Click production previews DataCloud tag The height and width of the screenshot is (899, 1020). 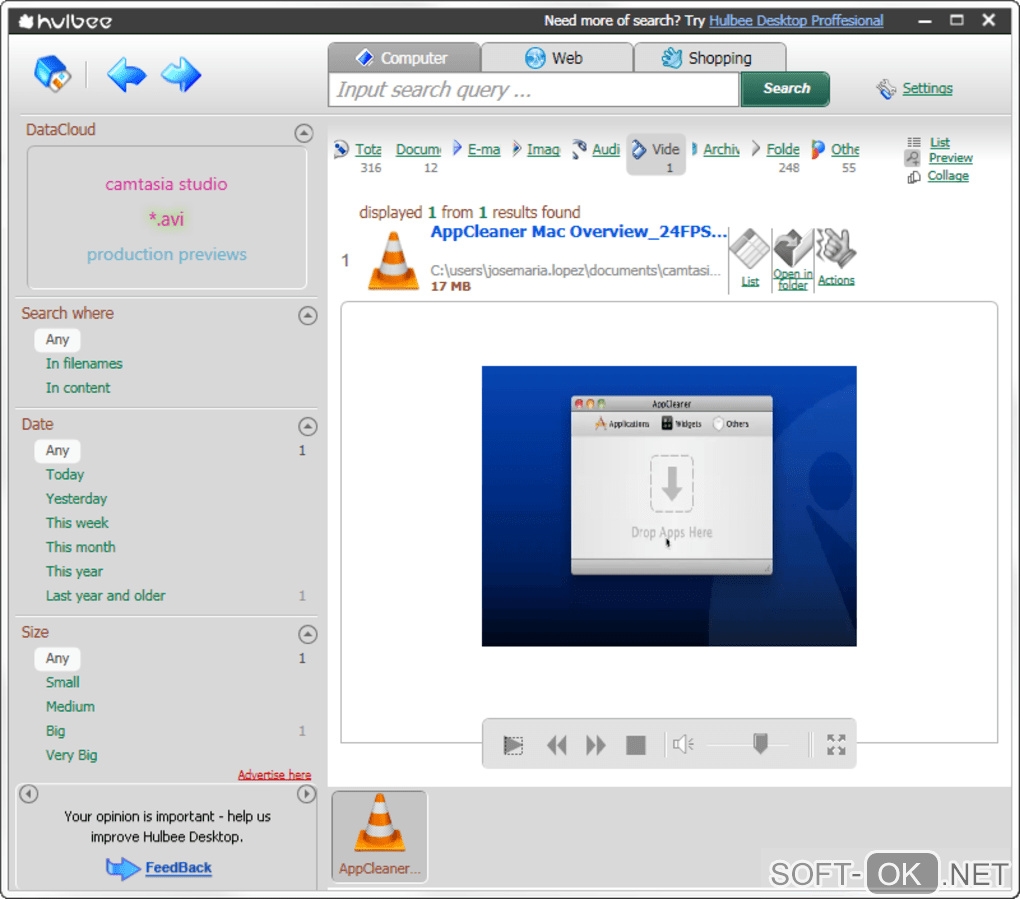click(x=167, y=254)
